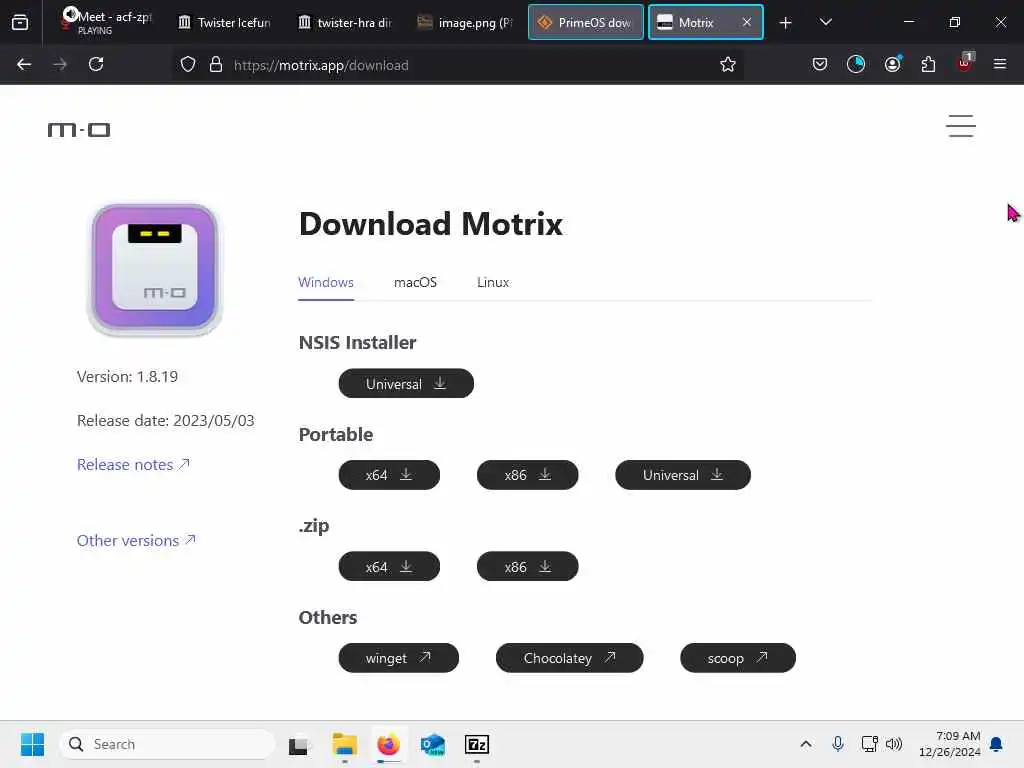This screenshot has height=768, width=1024.
Task: Download Portable x64 build
Action: coord(389,475)
